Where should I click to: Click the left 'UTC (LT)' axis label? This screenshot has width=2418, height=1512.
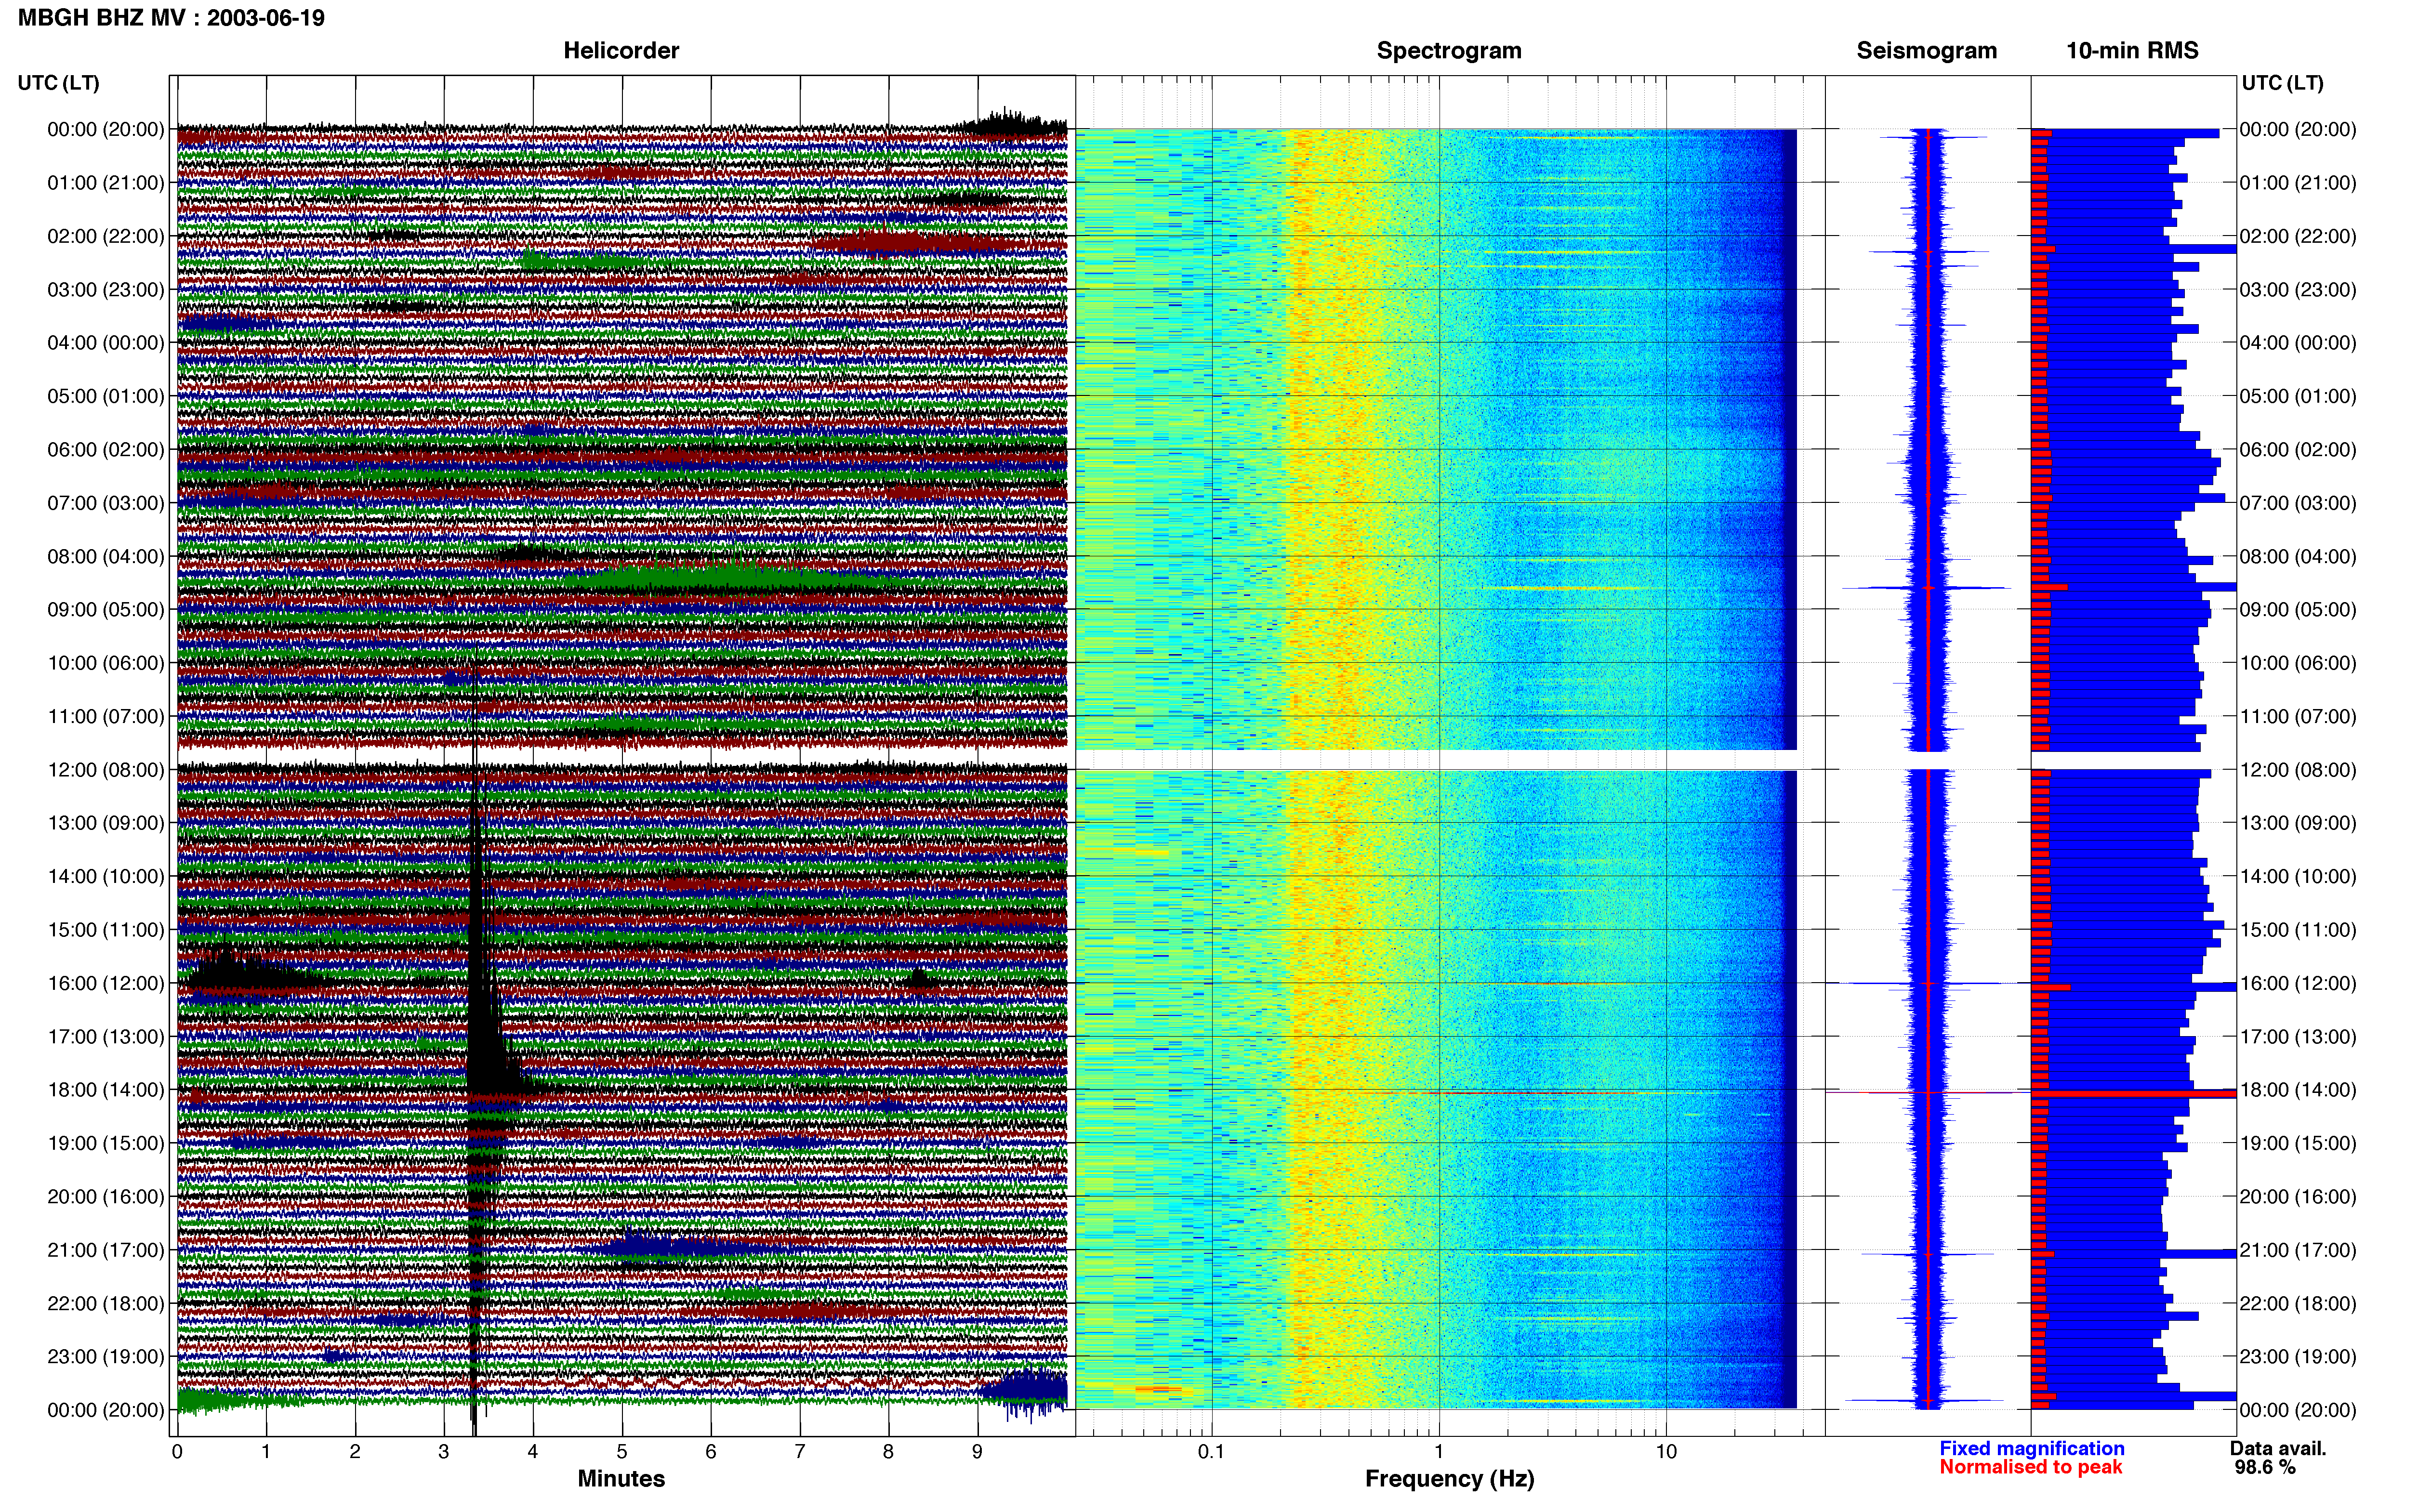[x=59, y=83]
